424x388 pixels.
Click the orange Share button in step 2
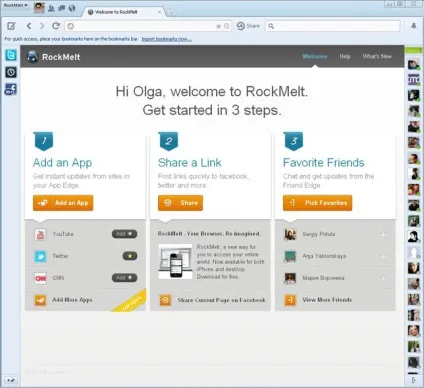pos(180,203)
